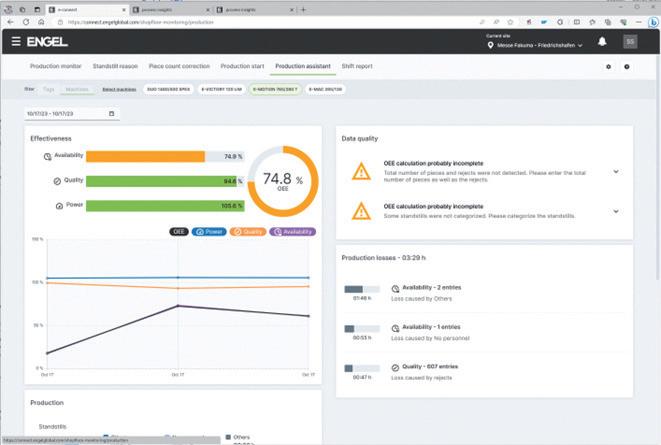Open the gear settings icon beside Shift report

point(608,67)
